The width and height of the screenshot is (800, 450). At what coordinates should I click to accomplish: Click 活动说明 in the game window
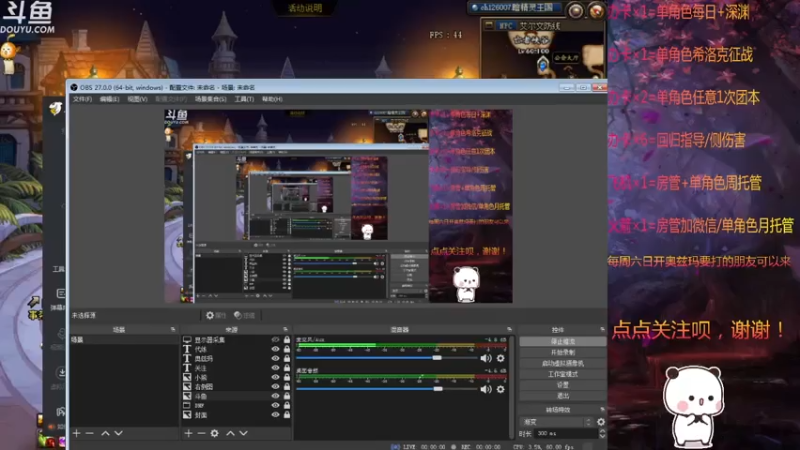coord(305,8)
